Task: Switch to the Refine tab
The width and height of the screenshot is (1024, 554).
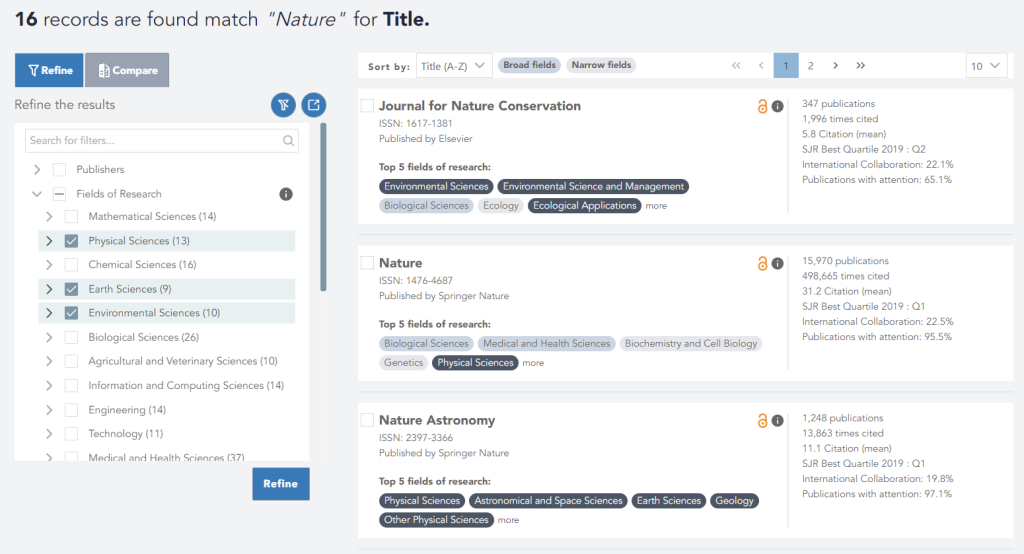Action: [x=49, y=70]
